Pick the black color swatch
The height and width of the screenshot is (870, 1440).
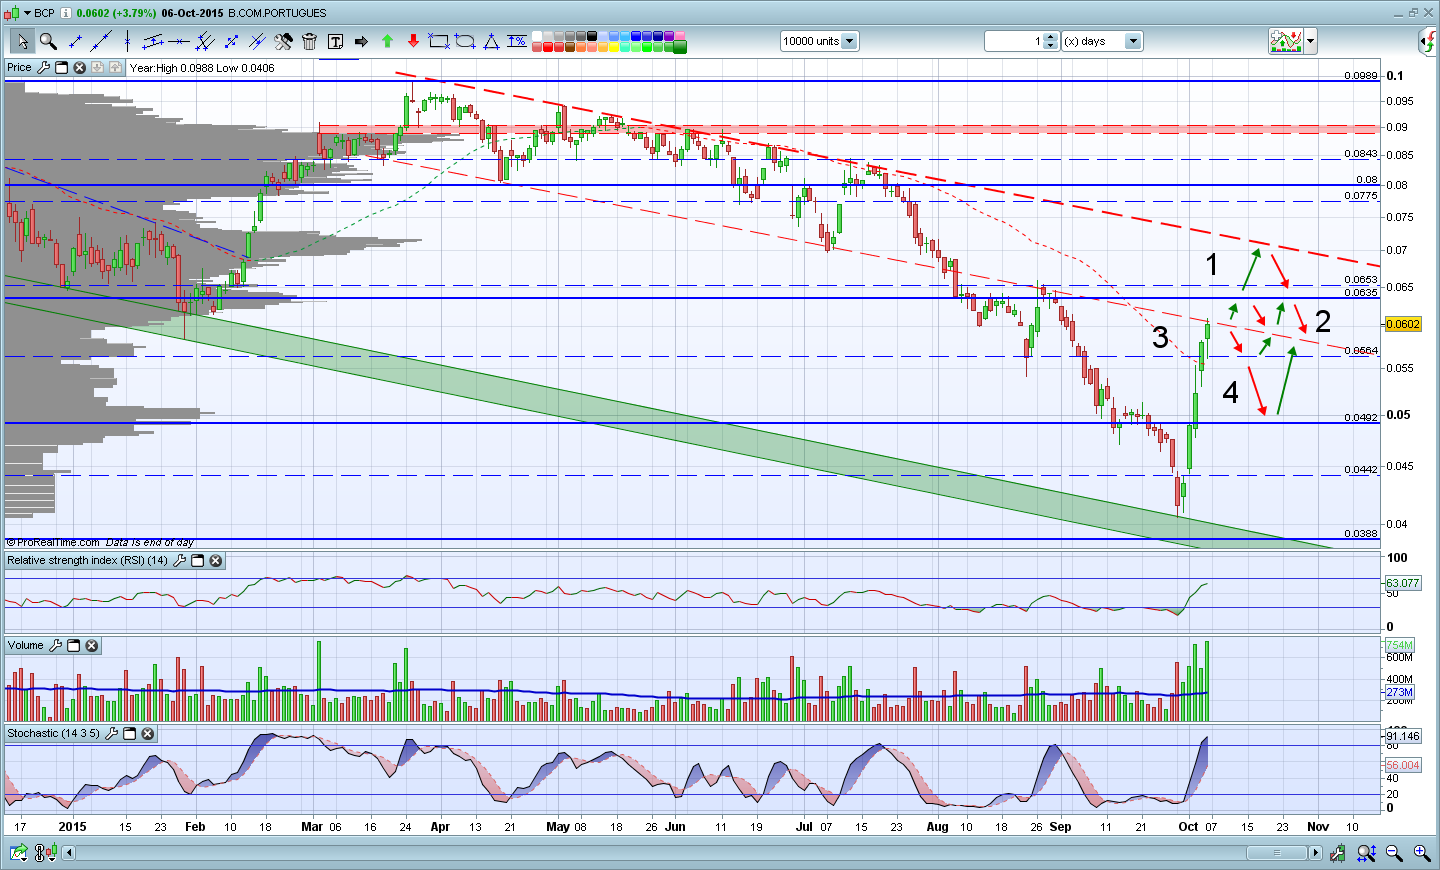pos(593,37)
